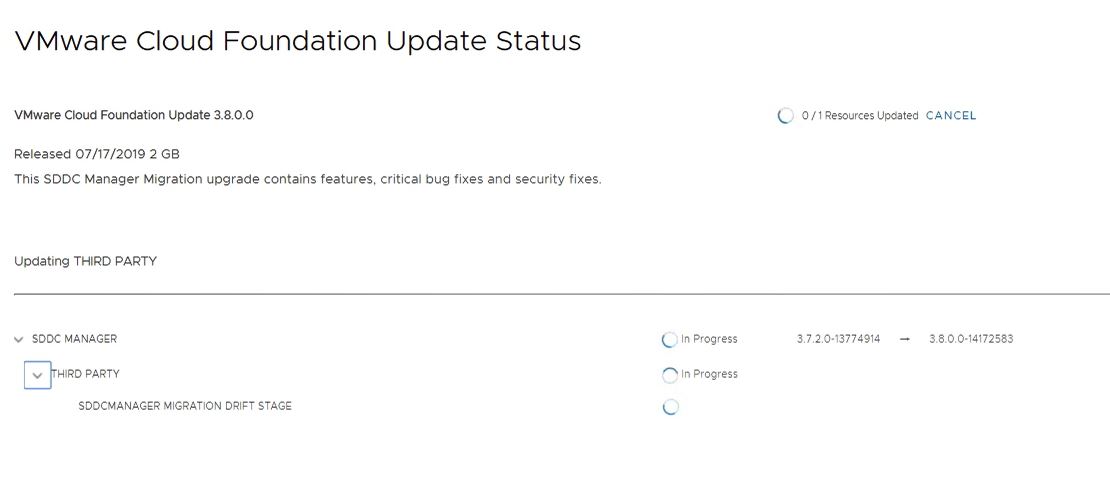Image resolution: width=1110 pixels, height=494 pixels.
Task: Click the target version 3.8.0.0-14172583
Action: (x=970, y=340)
